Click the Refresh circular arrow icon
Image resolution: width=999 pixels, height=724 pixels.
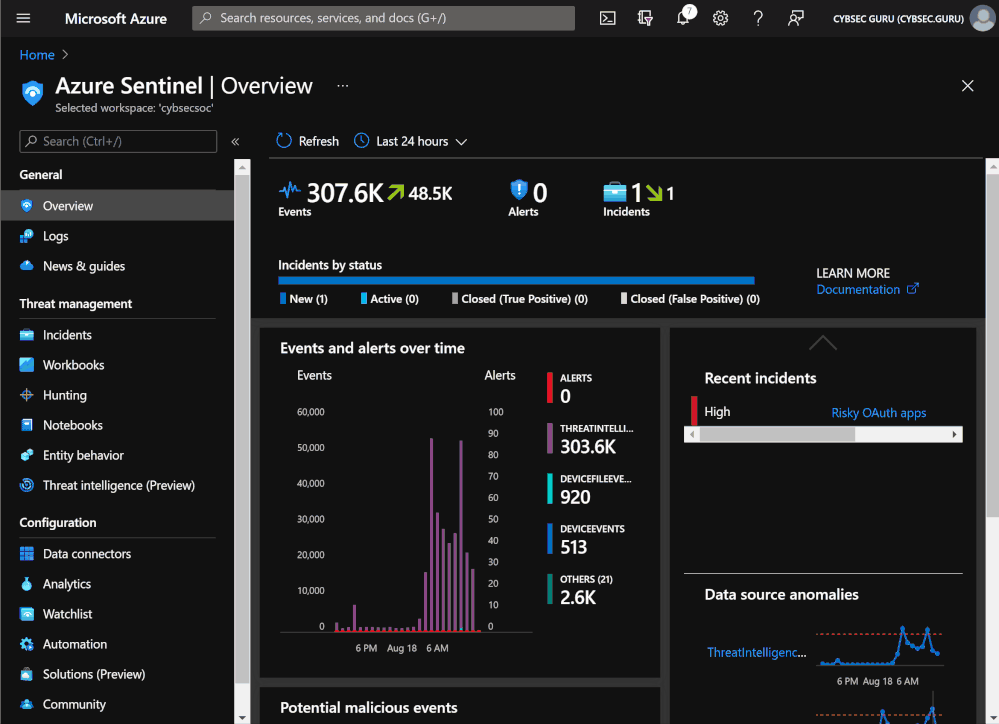tap(284, 141)
